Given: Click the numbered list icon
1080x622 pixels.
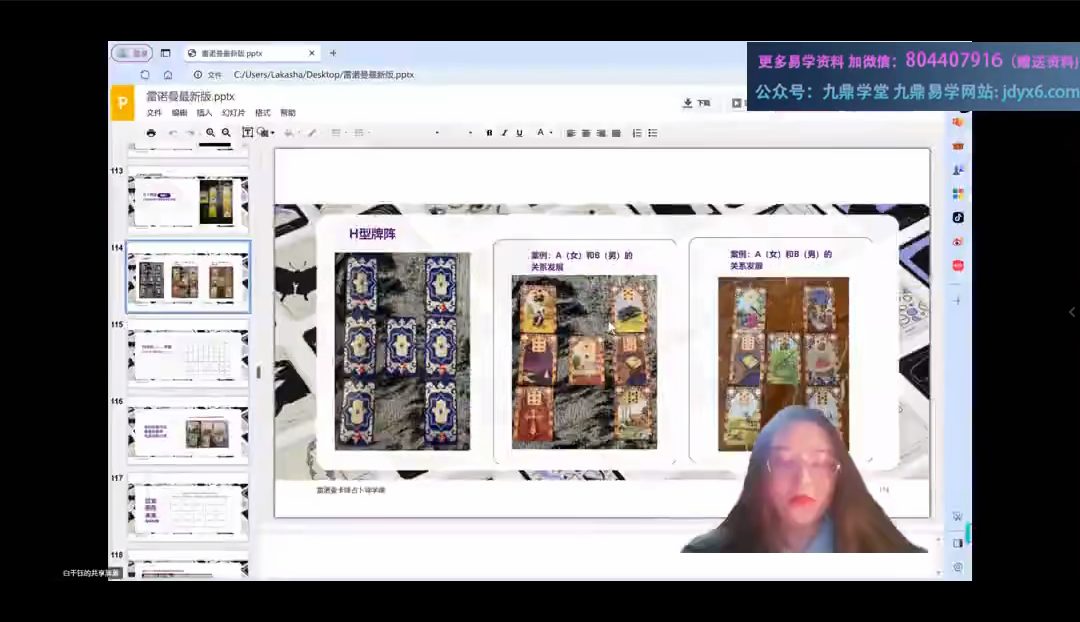Looking at the screenshot, I should [637, 133].
